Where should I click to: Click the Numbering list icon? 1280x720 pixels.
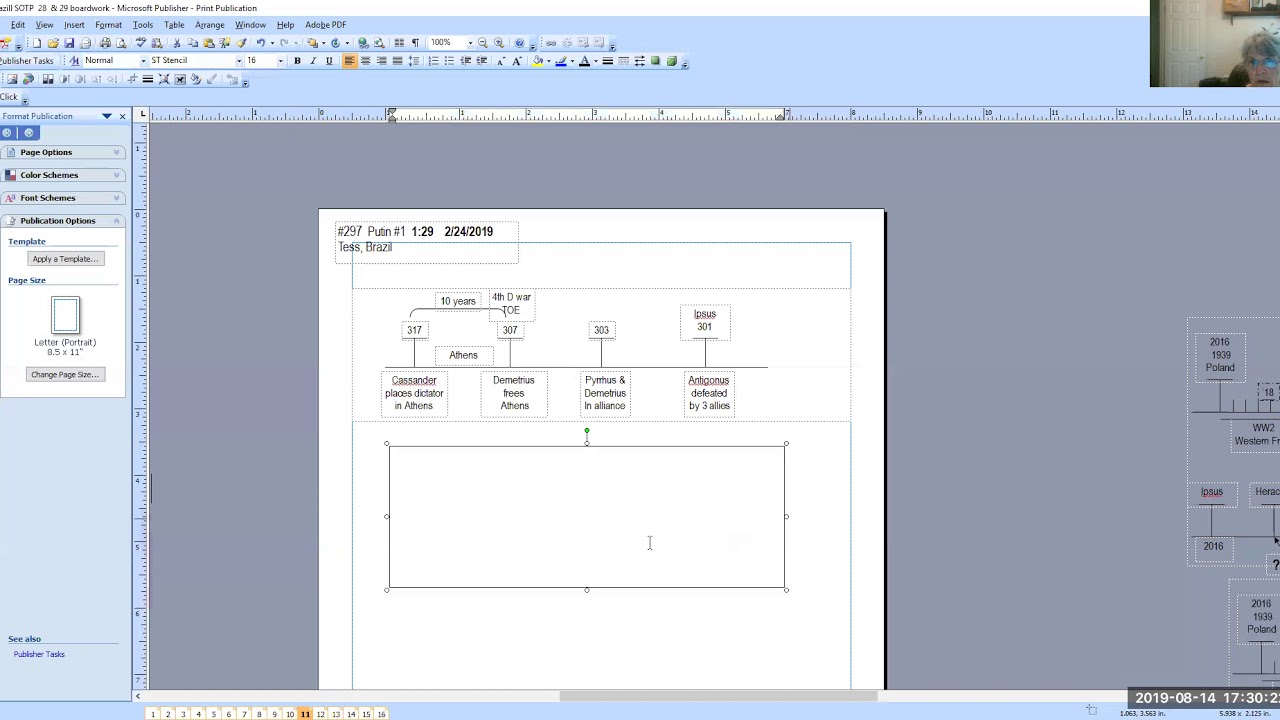pos(433,61)
